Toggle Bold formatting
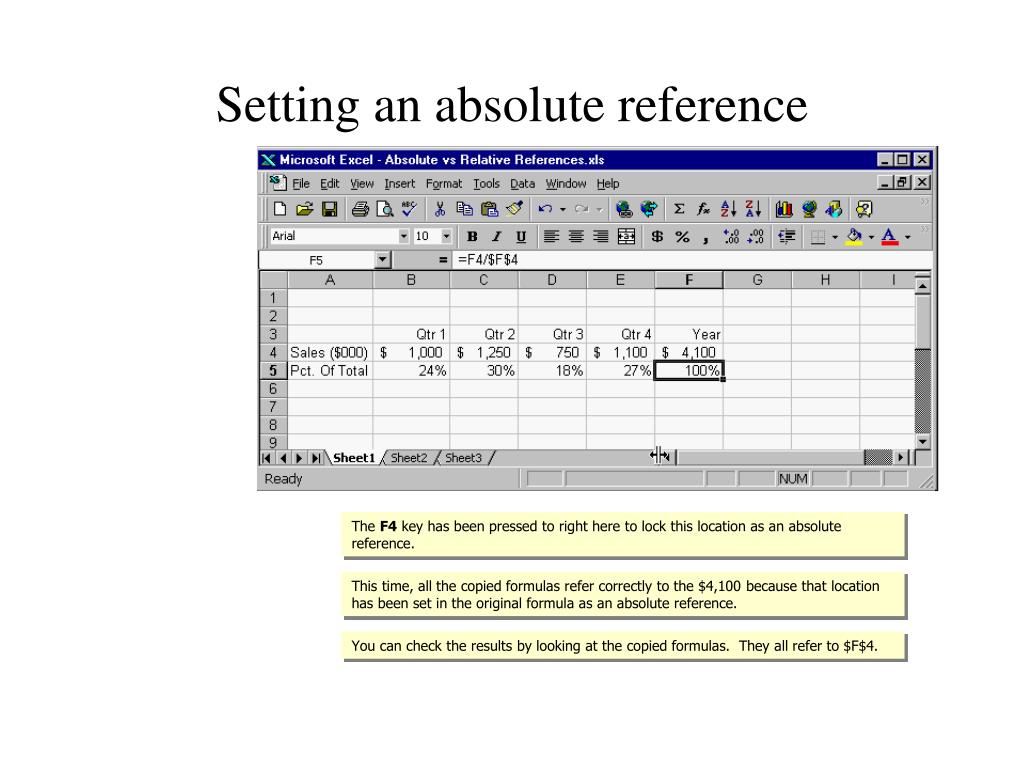 click(x=472, y=236)
